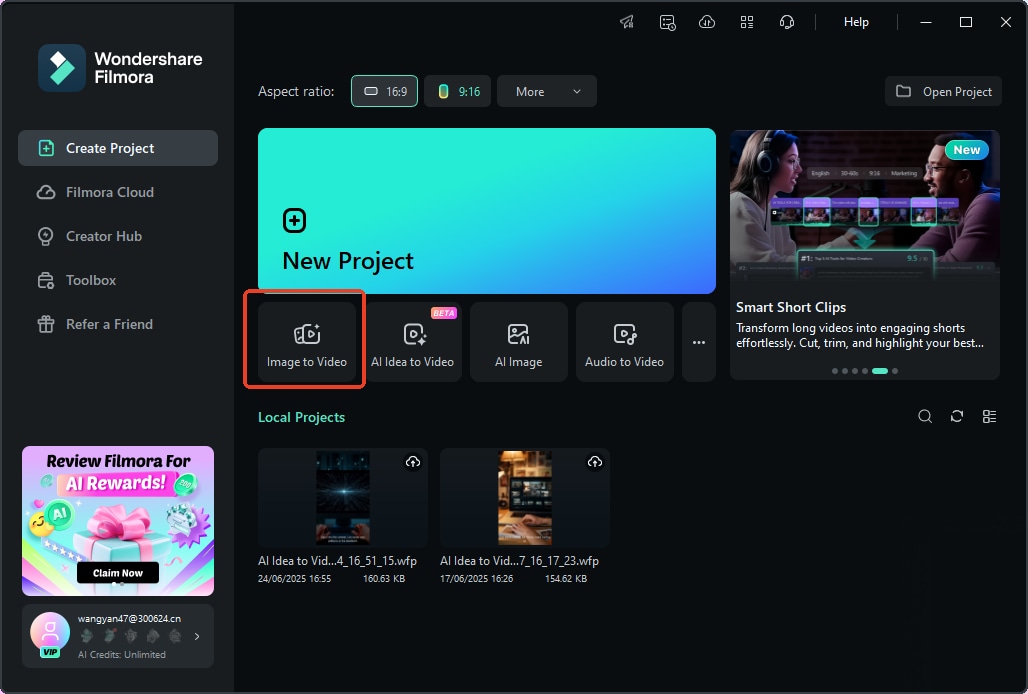
Task: Click the Claim Now button
Action: click(x=118, y=573)
